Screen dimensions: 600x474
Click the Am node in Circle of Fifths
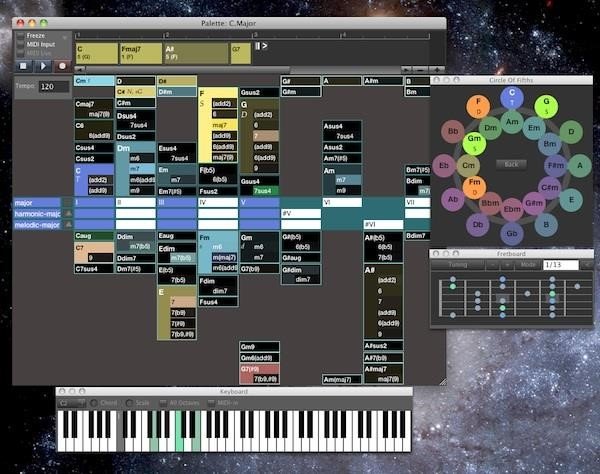pyautogui.click(x=512, y=122)
